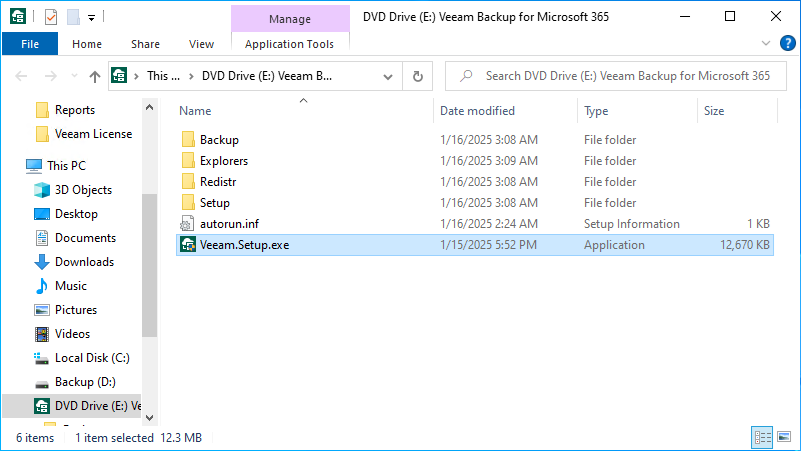Image resolution: width=801 pixels, height=451 pixels.
Task: Click the Veeam icon in the title bar
Action: pos(18,17)
